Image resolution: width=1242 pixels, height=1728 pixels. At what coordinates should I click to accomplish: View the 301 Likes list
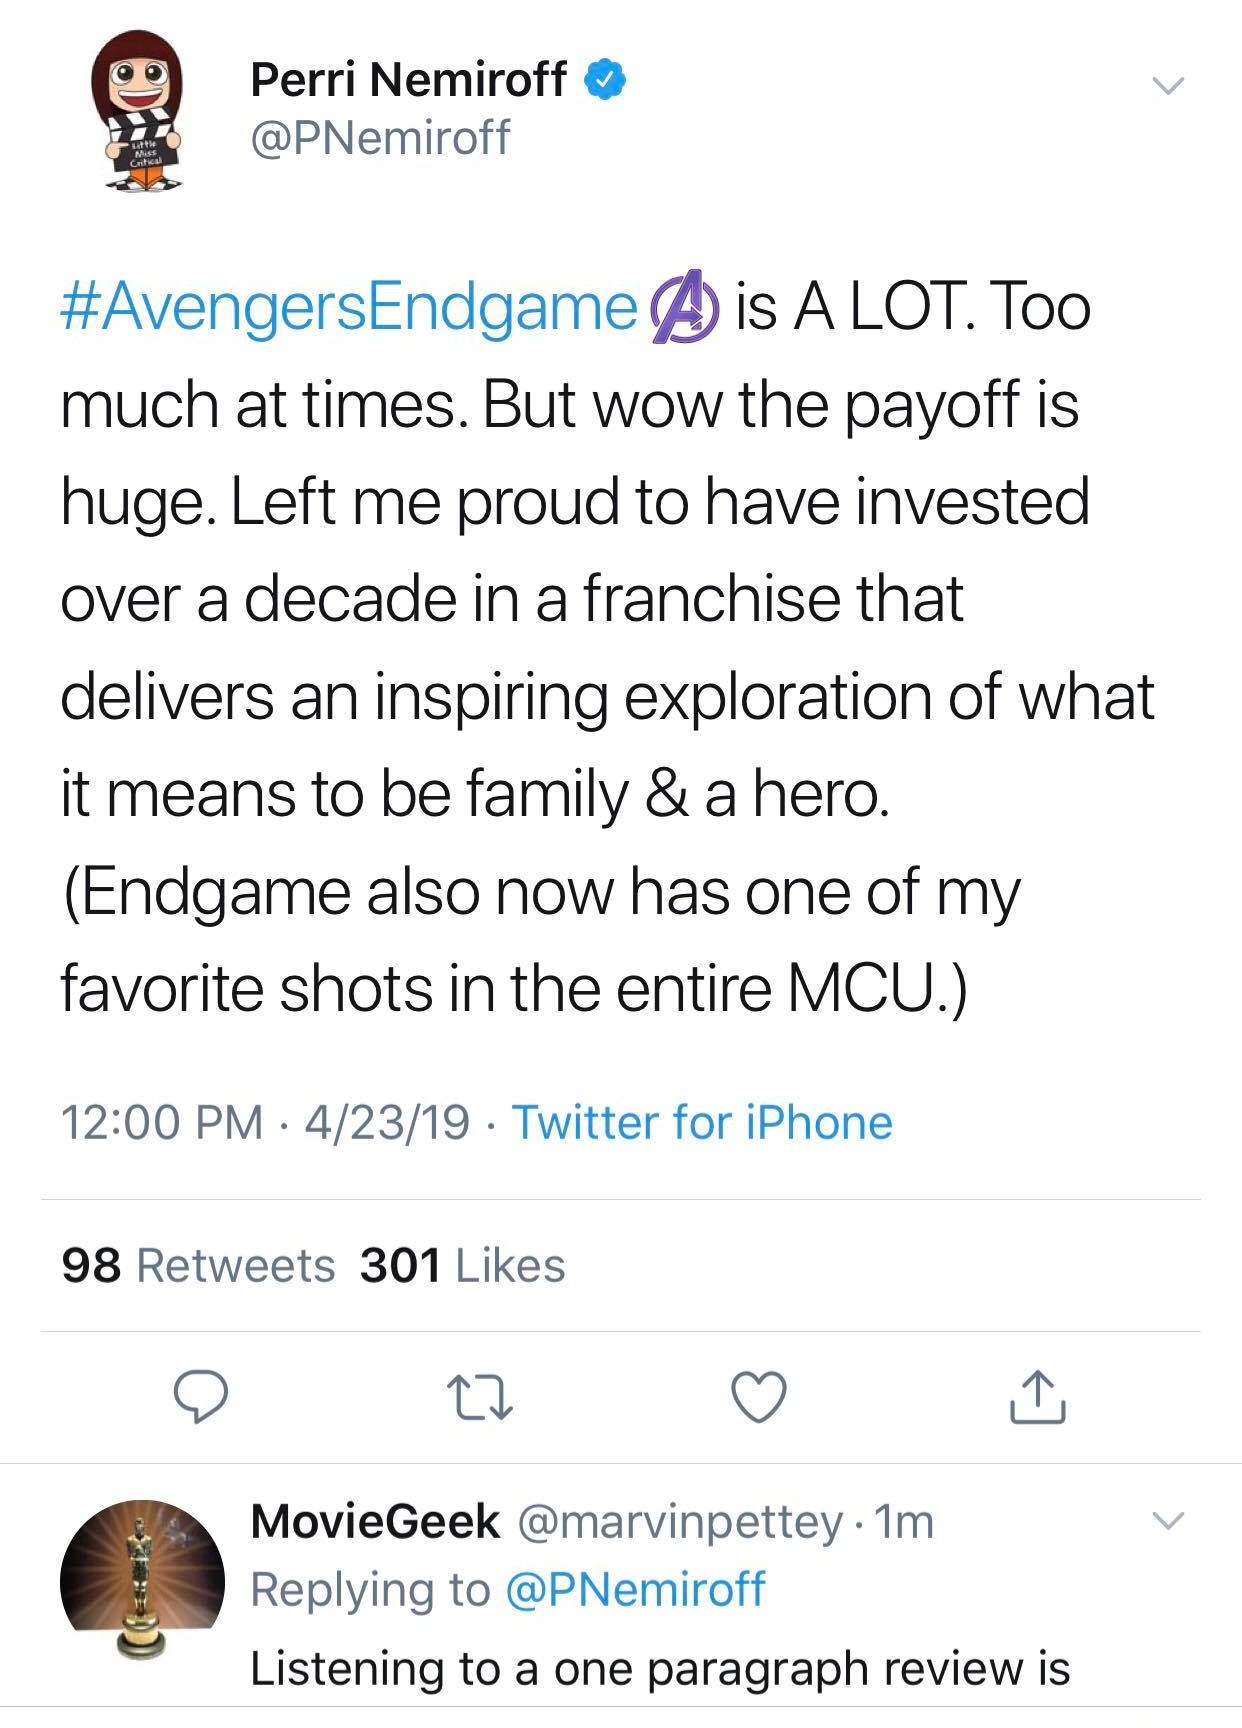click(x=462, y=1265)
